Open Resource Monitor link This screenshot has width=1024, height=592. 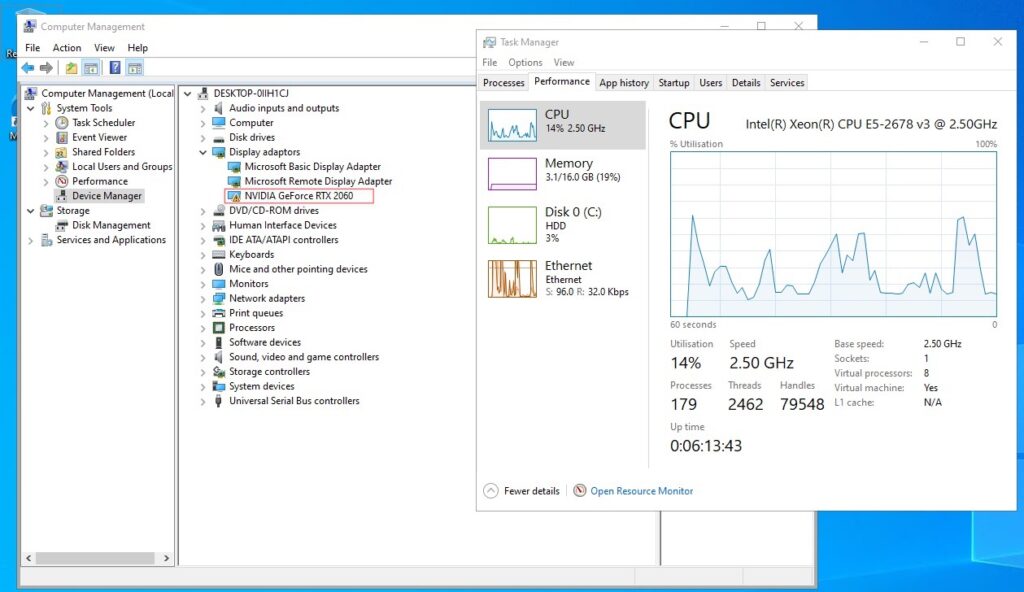[x=641, y=491]
